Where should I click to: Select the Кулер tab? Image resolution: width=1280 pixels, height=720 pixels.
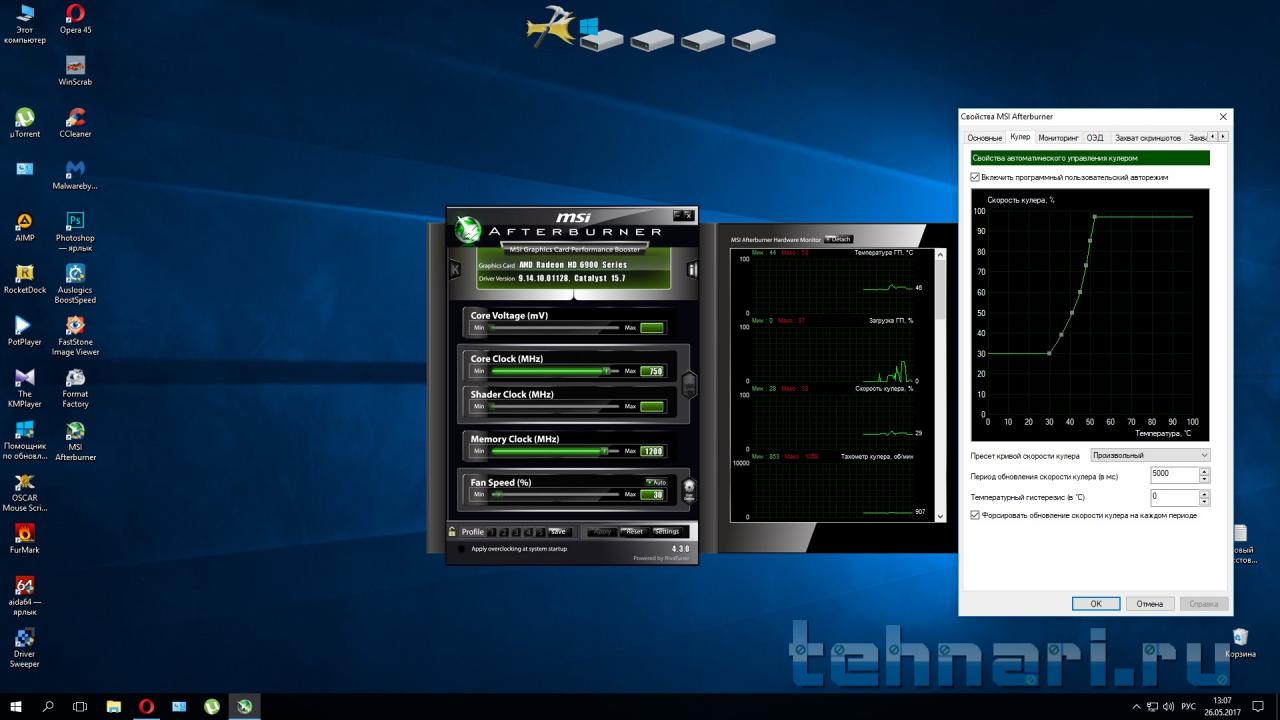pyautogui.click(x=1020, y=136)
